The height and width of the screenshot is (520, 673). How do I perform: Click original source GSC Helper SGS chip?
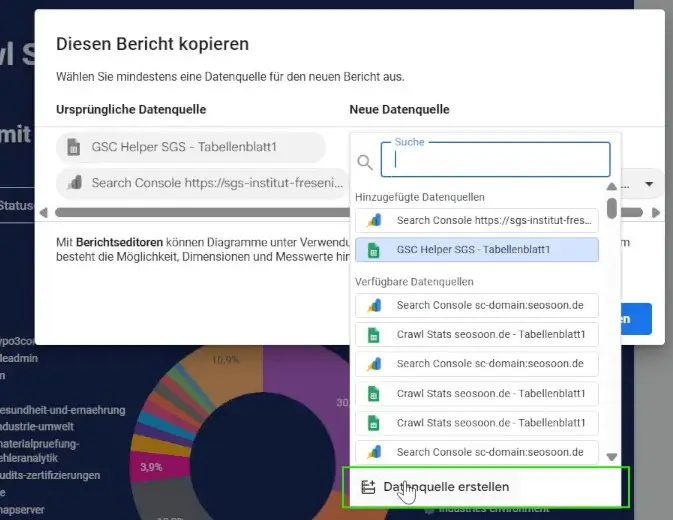coord(191,147)
